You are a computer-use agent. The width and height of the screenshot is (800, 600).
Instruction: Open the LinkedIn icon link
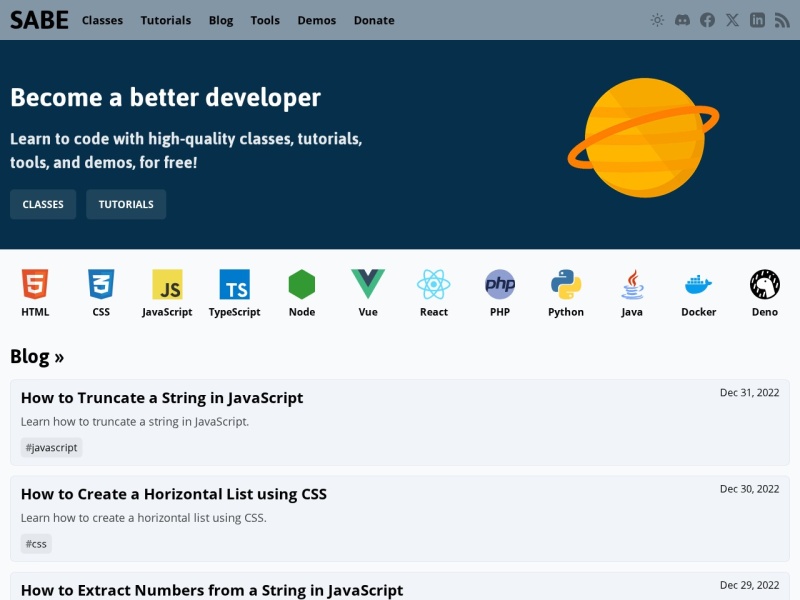coord(757,20)
